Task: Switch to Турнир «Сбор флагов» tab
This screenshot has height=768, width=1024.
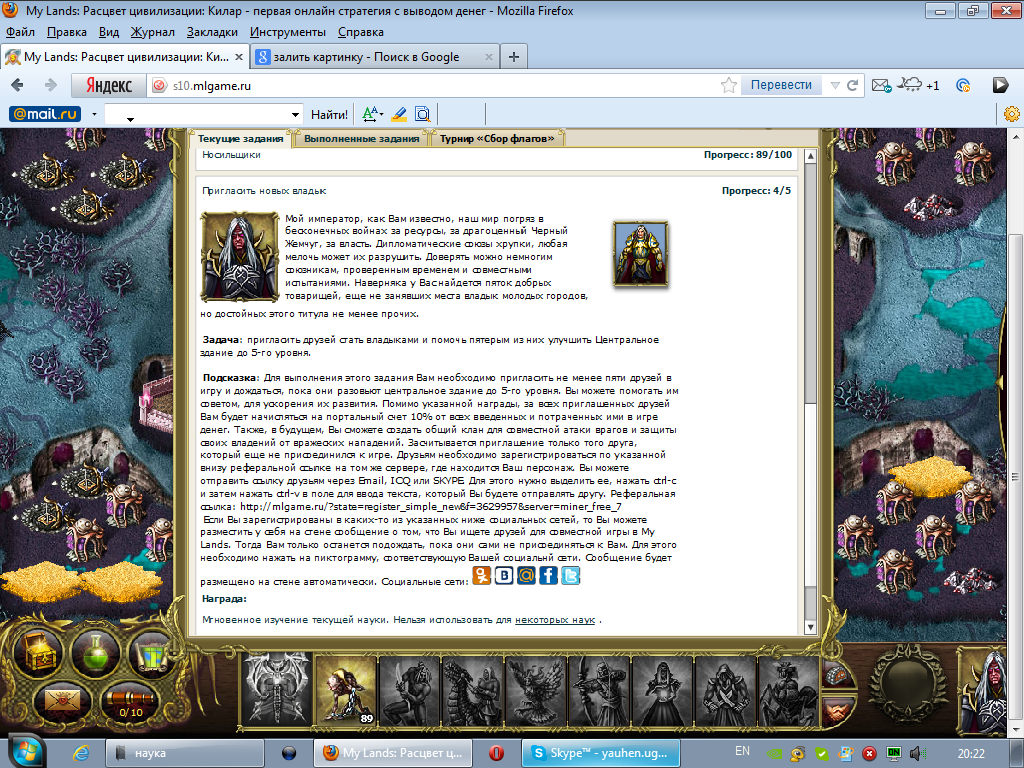Action: click(497, 138)
